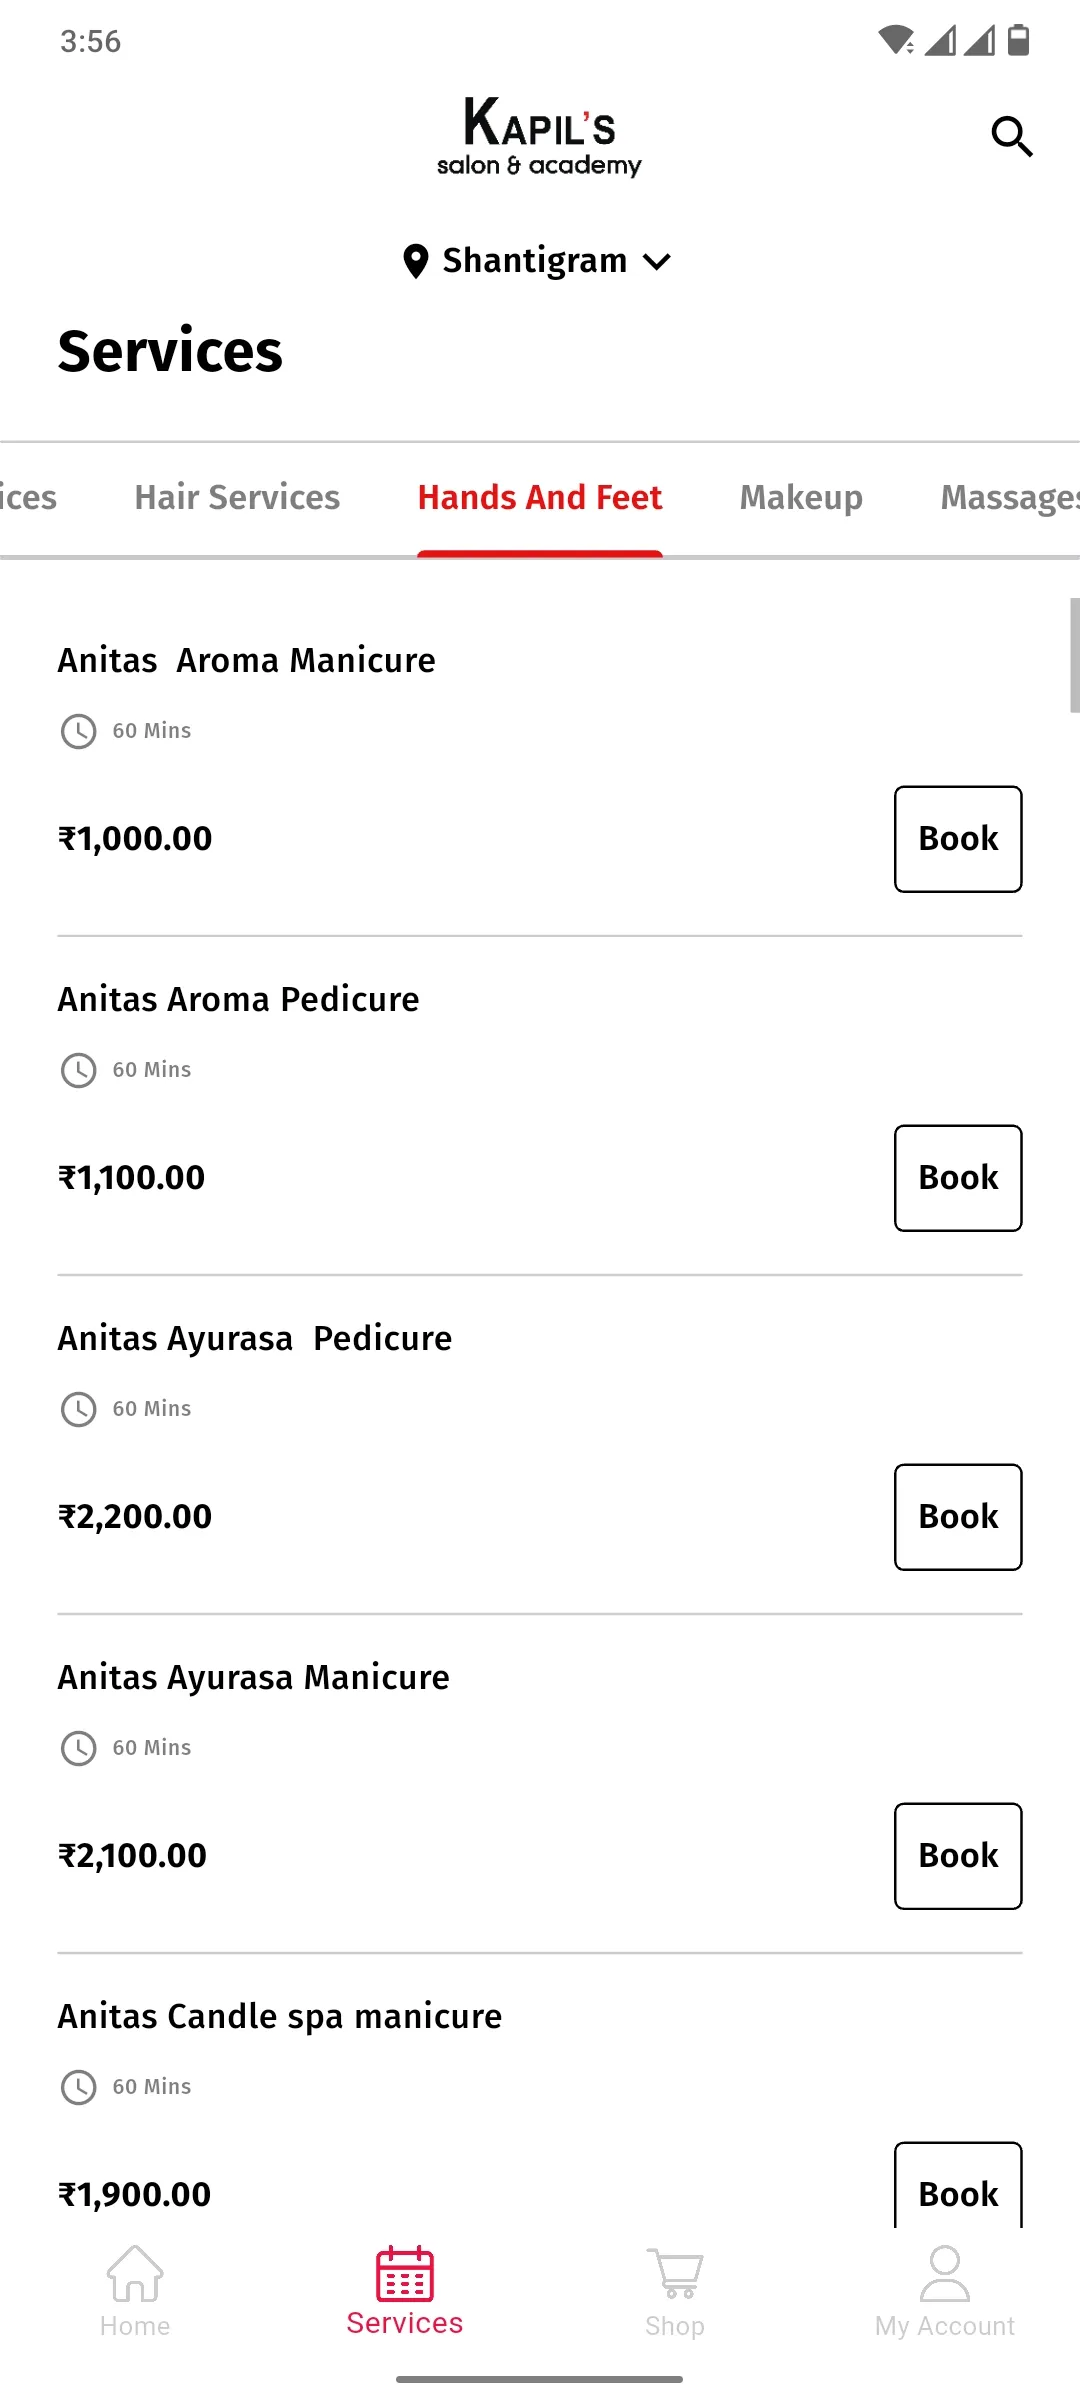Book the Anitas Aroma Pedicure service

tap(958, 1178)
